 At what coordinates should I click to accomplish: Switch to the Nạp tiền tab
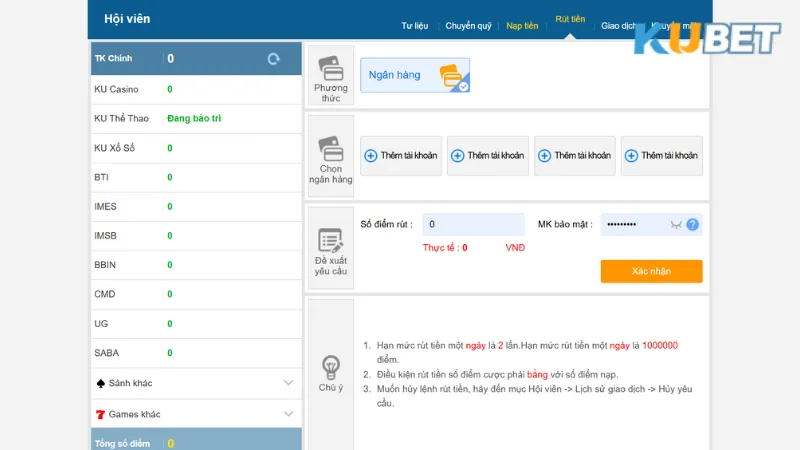522,26
